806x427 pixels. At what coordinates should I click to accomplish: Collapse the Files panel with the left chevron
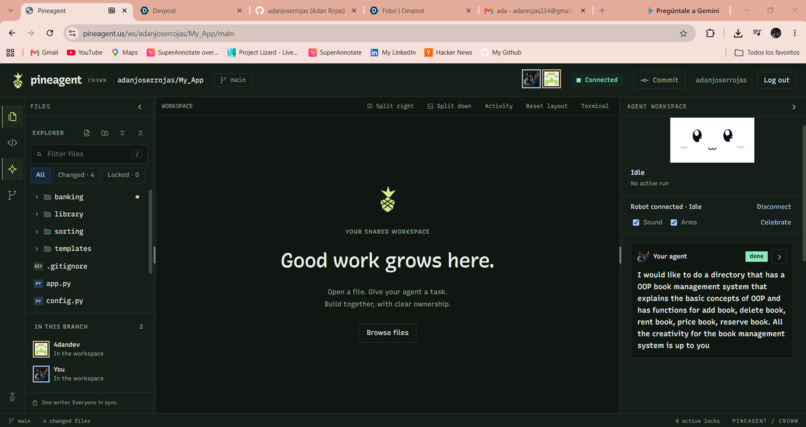(x=140, y=107)
